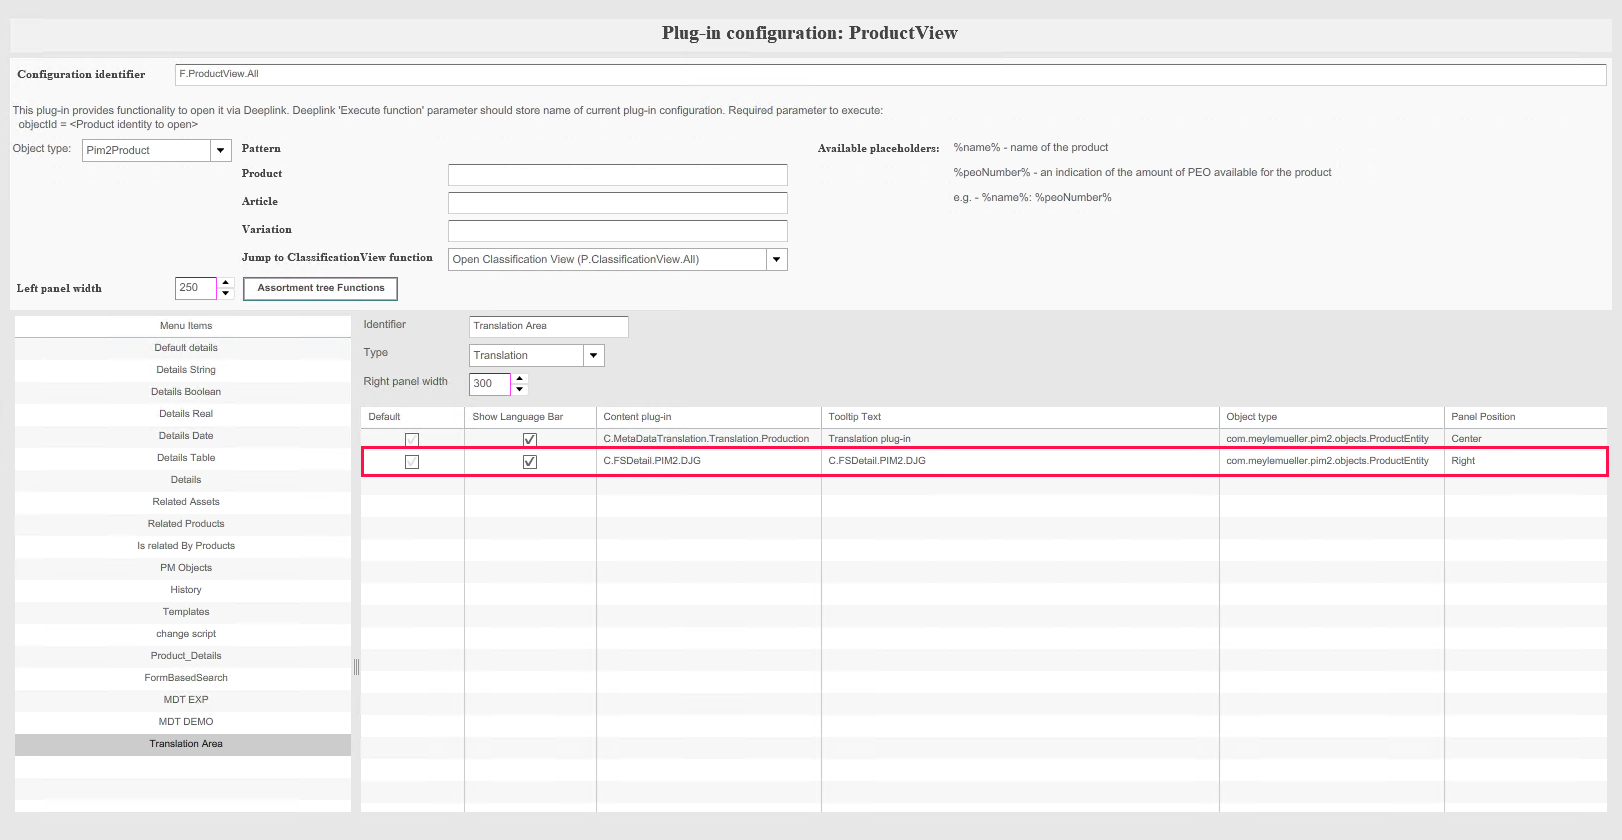
Task: Select Product_Details menu item
Action: (x=186, y=656)
